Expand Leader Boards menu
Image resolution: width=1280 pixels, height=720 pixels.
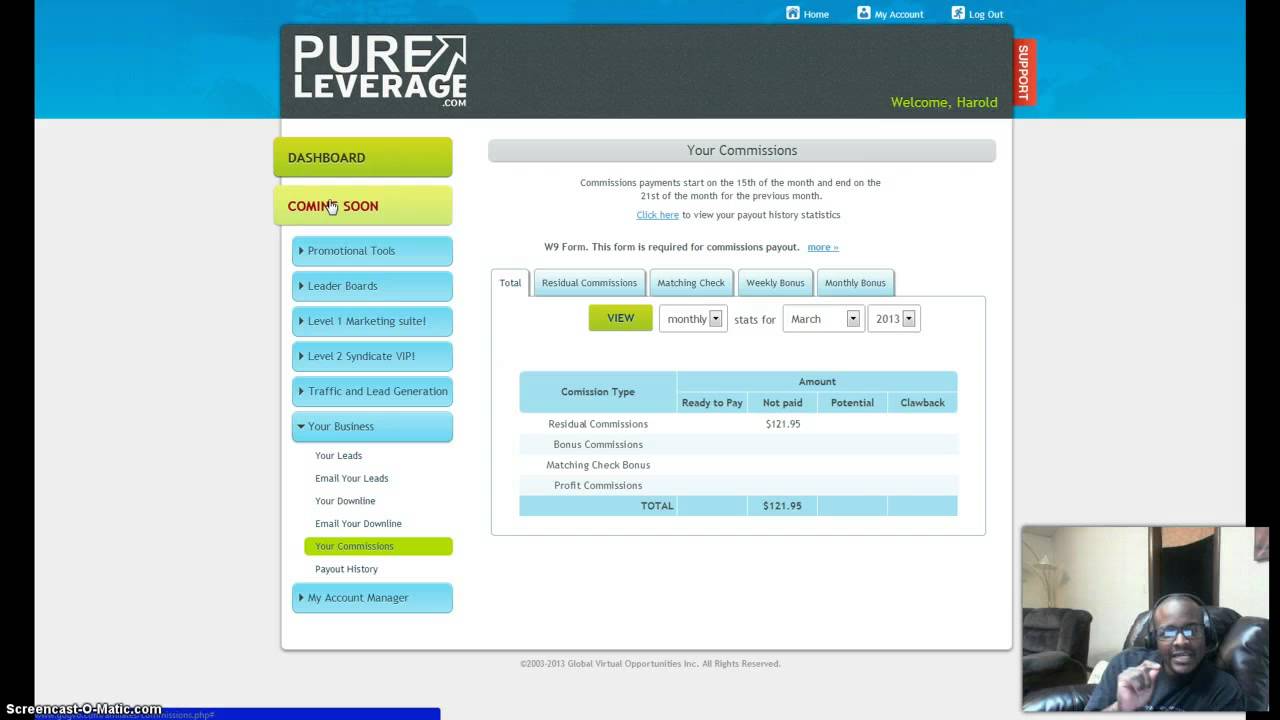(372, 286)
